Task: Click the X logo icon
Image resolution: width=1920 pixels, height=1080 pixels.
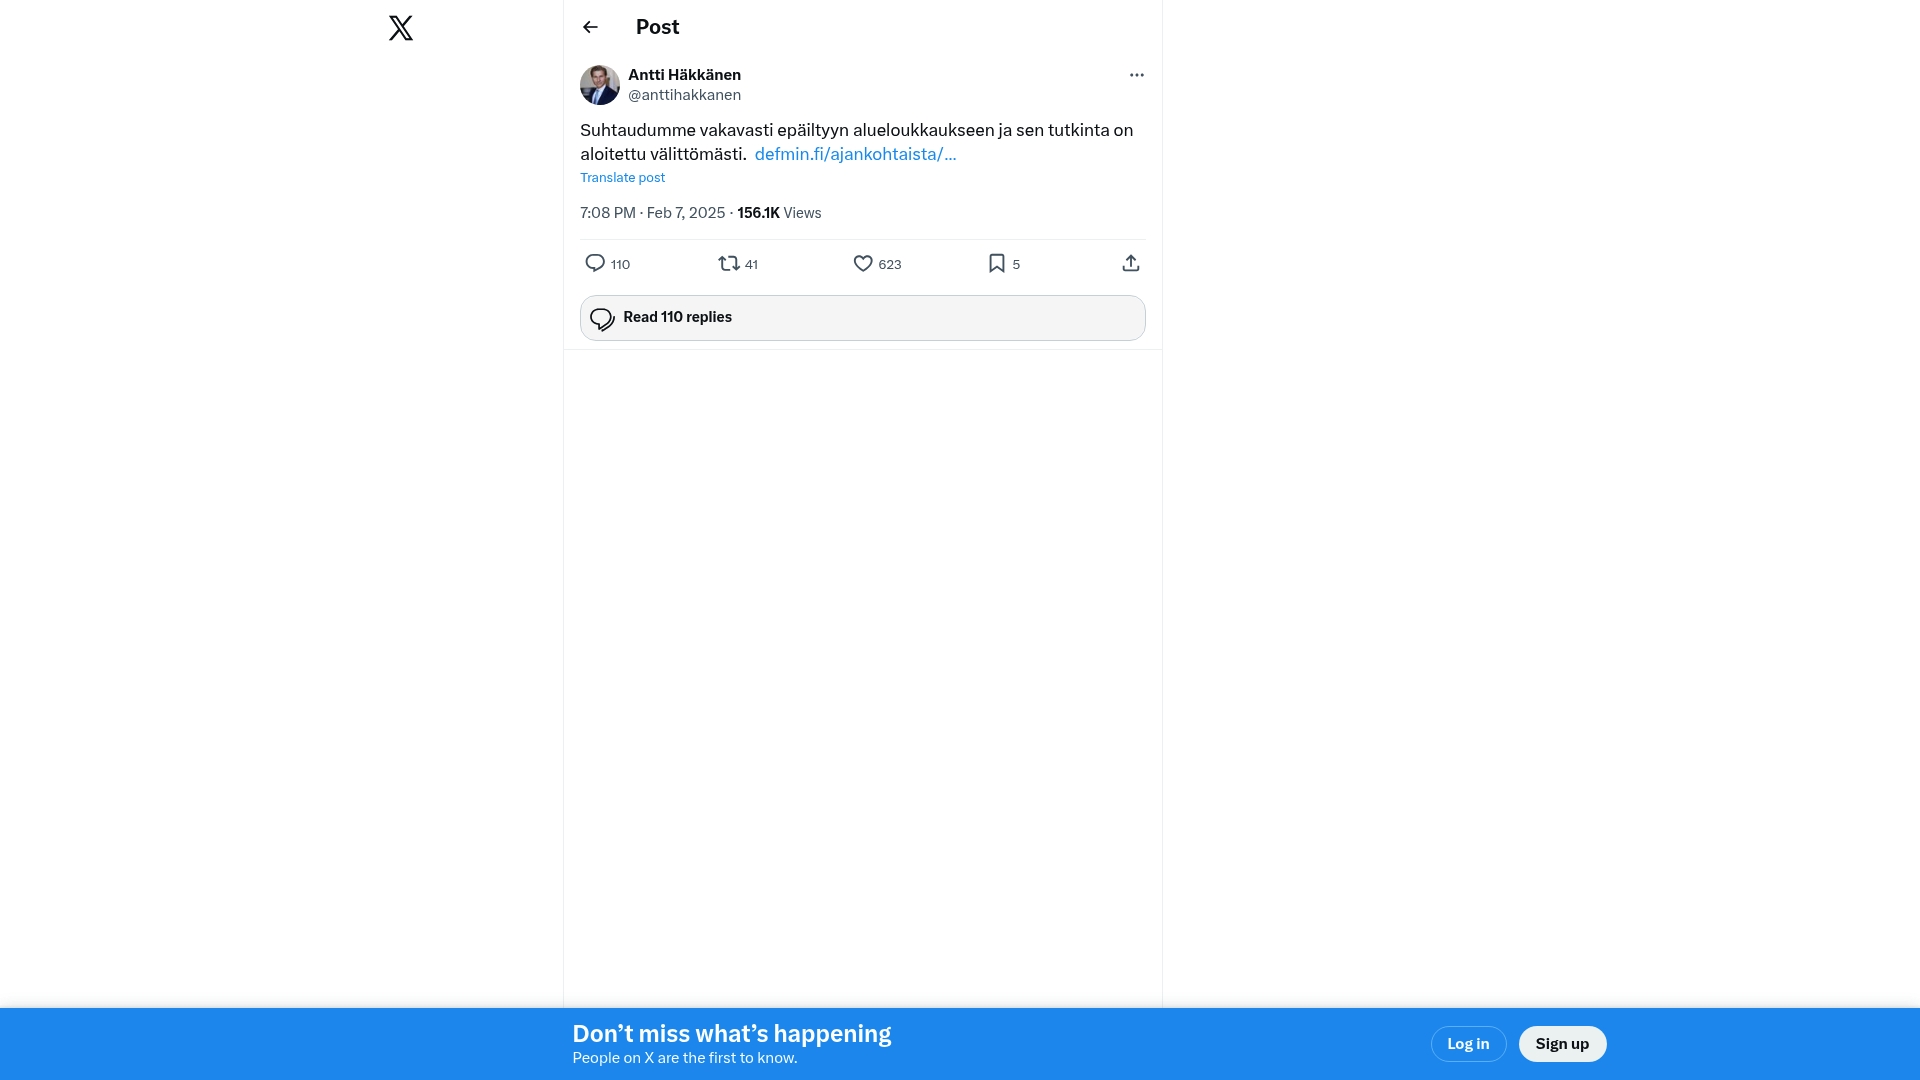Action: [401, 28]
